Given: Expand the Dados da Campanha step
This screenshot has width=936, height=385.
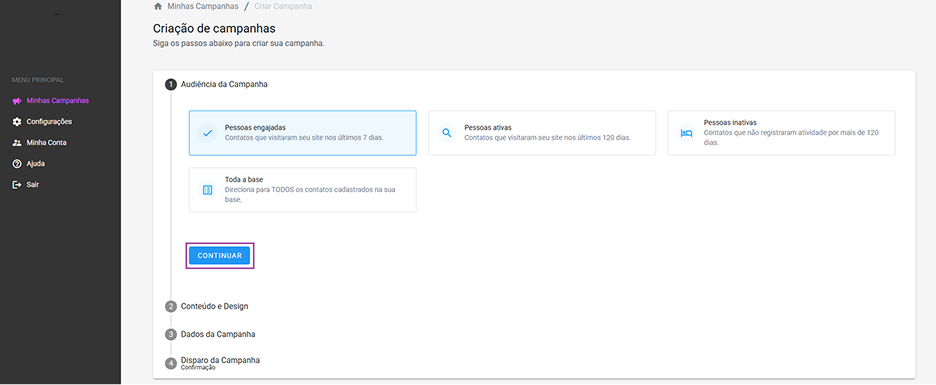Looking at the screenshot, I should (x=218, y=334).
